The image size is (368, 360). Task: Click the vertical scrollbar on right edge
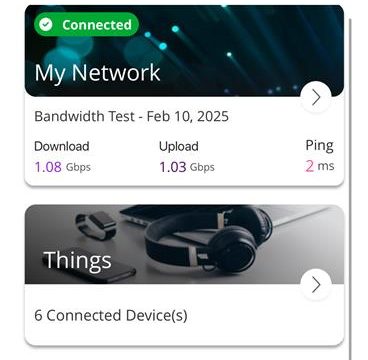pyautogui.click(x=350, y=187)
